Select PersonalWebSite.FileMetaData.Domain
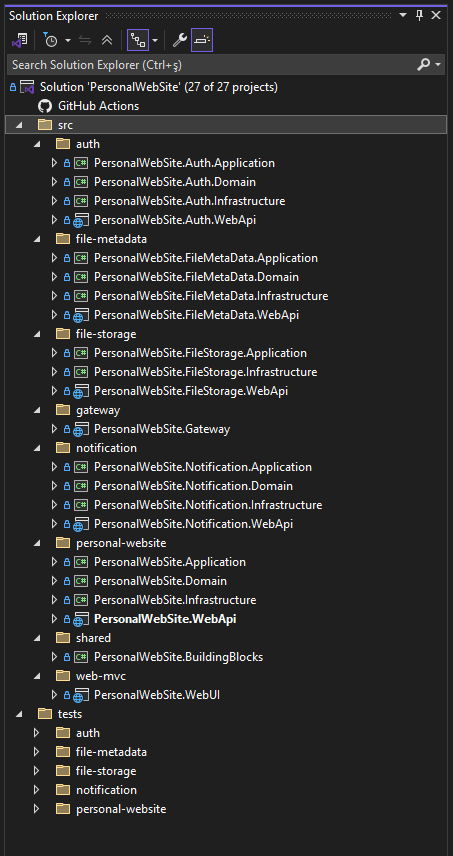The height and width of the screenshot is (856, 453). click(x=196, y=277)
